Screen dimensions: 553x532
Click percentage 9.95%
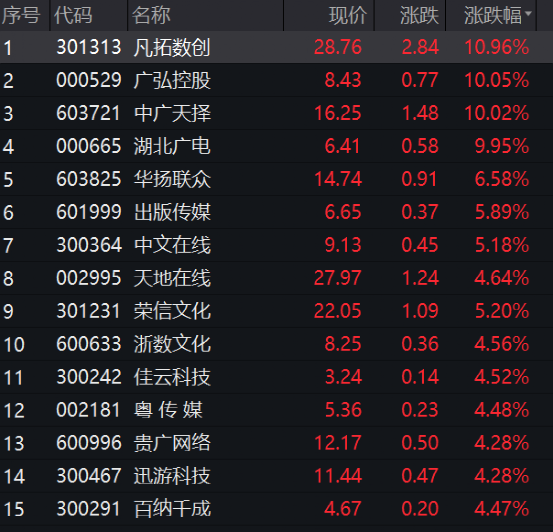(502, 146)
